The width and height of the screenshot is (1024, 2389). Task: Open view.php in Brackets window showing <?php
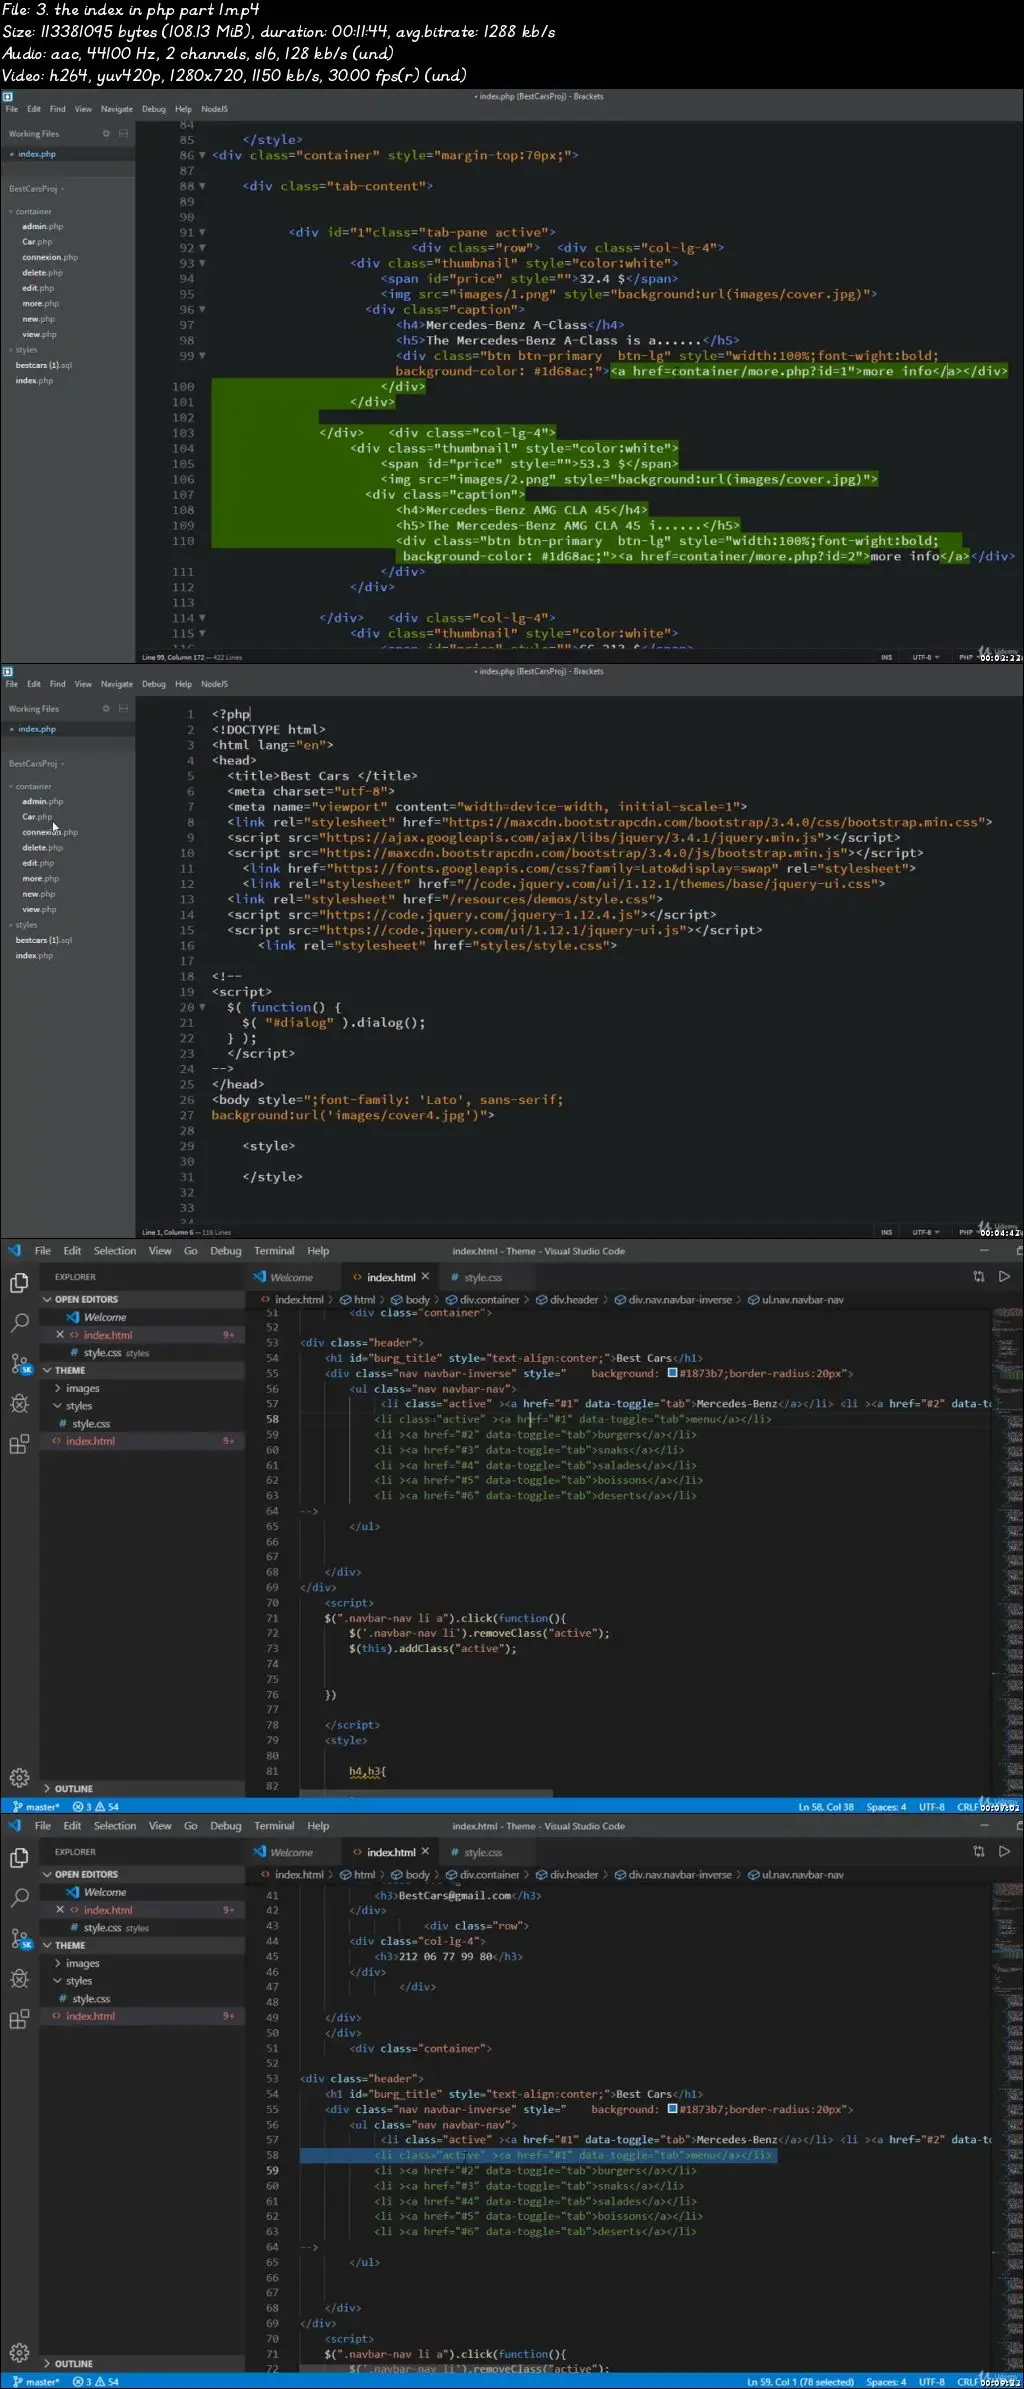point(39,909)
